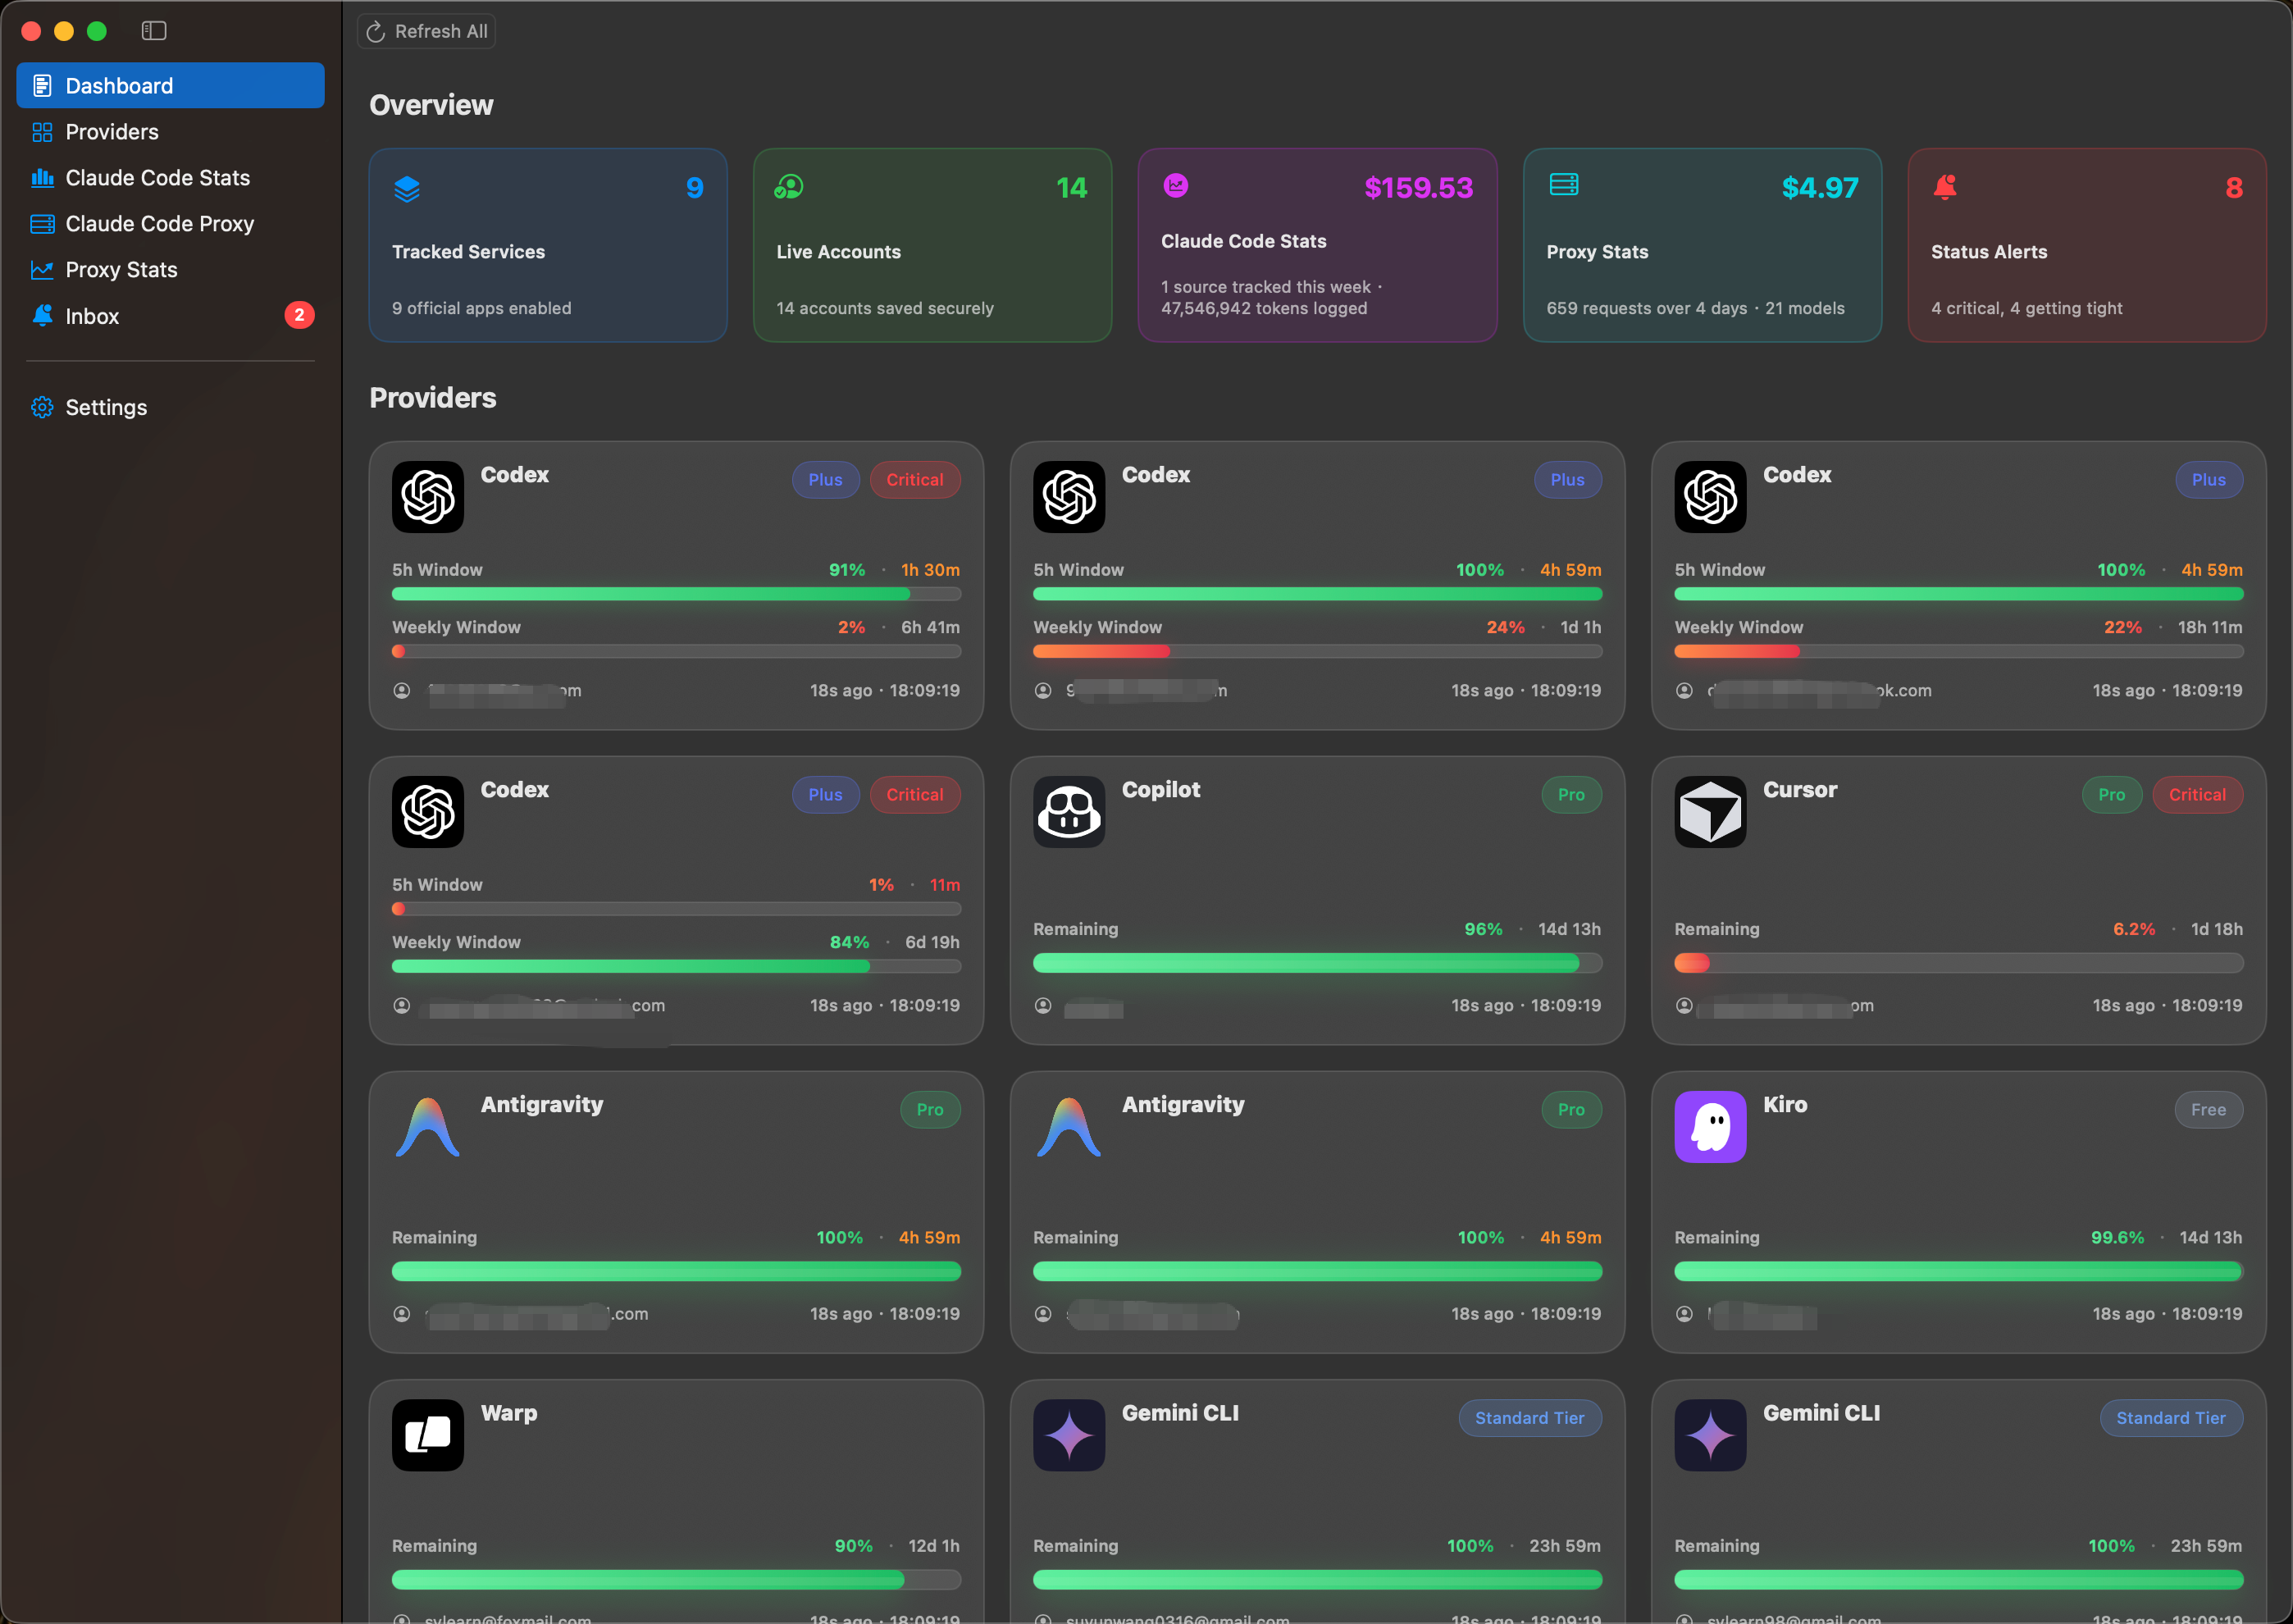Click the Kiro ghost icon
The height and width of the screenshot is (1624, 2293).
pos(1710,1126)
